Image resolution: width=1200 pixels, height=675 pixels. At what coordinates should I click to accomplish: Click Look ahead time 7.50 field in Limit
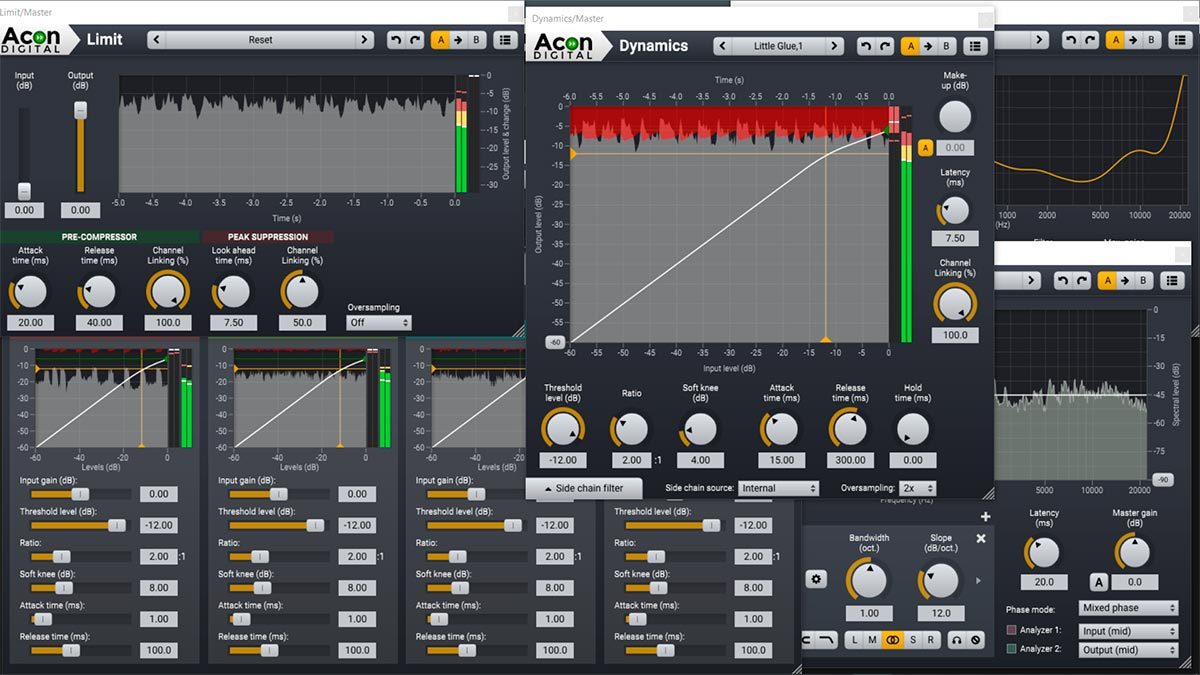point(233,323)
